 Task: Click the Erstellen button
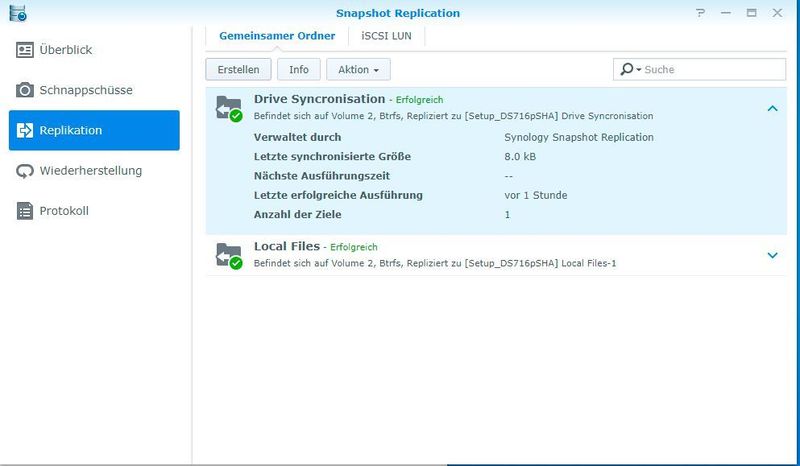click(238, 69)
